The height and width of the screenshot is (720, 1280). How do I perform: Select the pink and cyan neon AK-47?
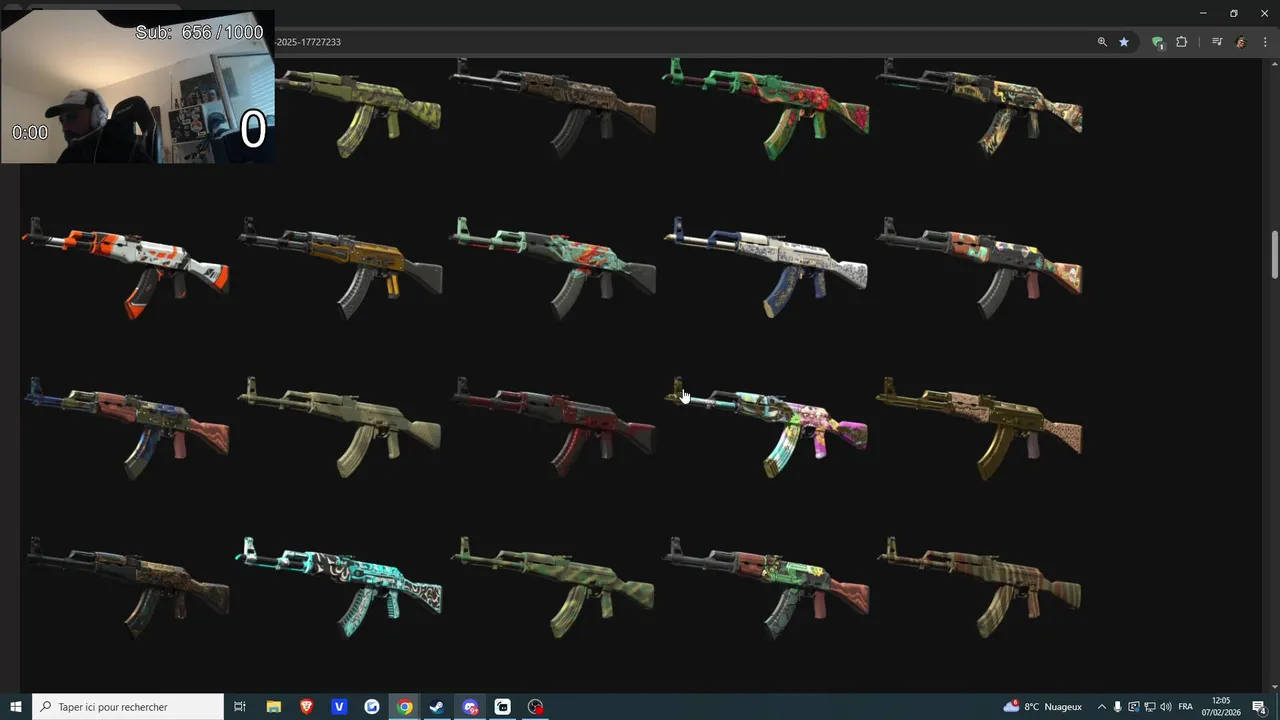pos(767,427)
